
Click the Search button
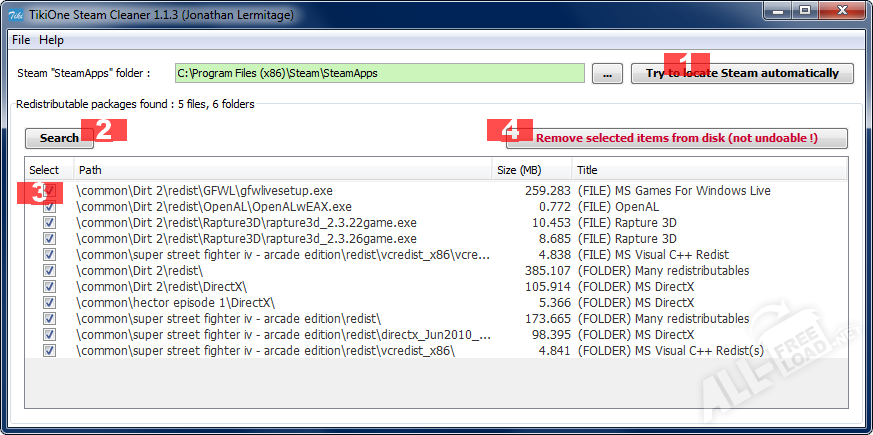pos(58,138)
